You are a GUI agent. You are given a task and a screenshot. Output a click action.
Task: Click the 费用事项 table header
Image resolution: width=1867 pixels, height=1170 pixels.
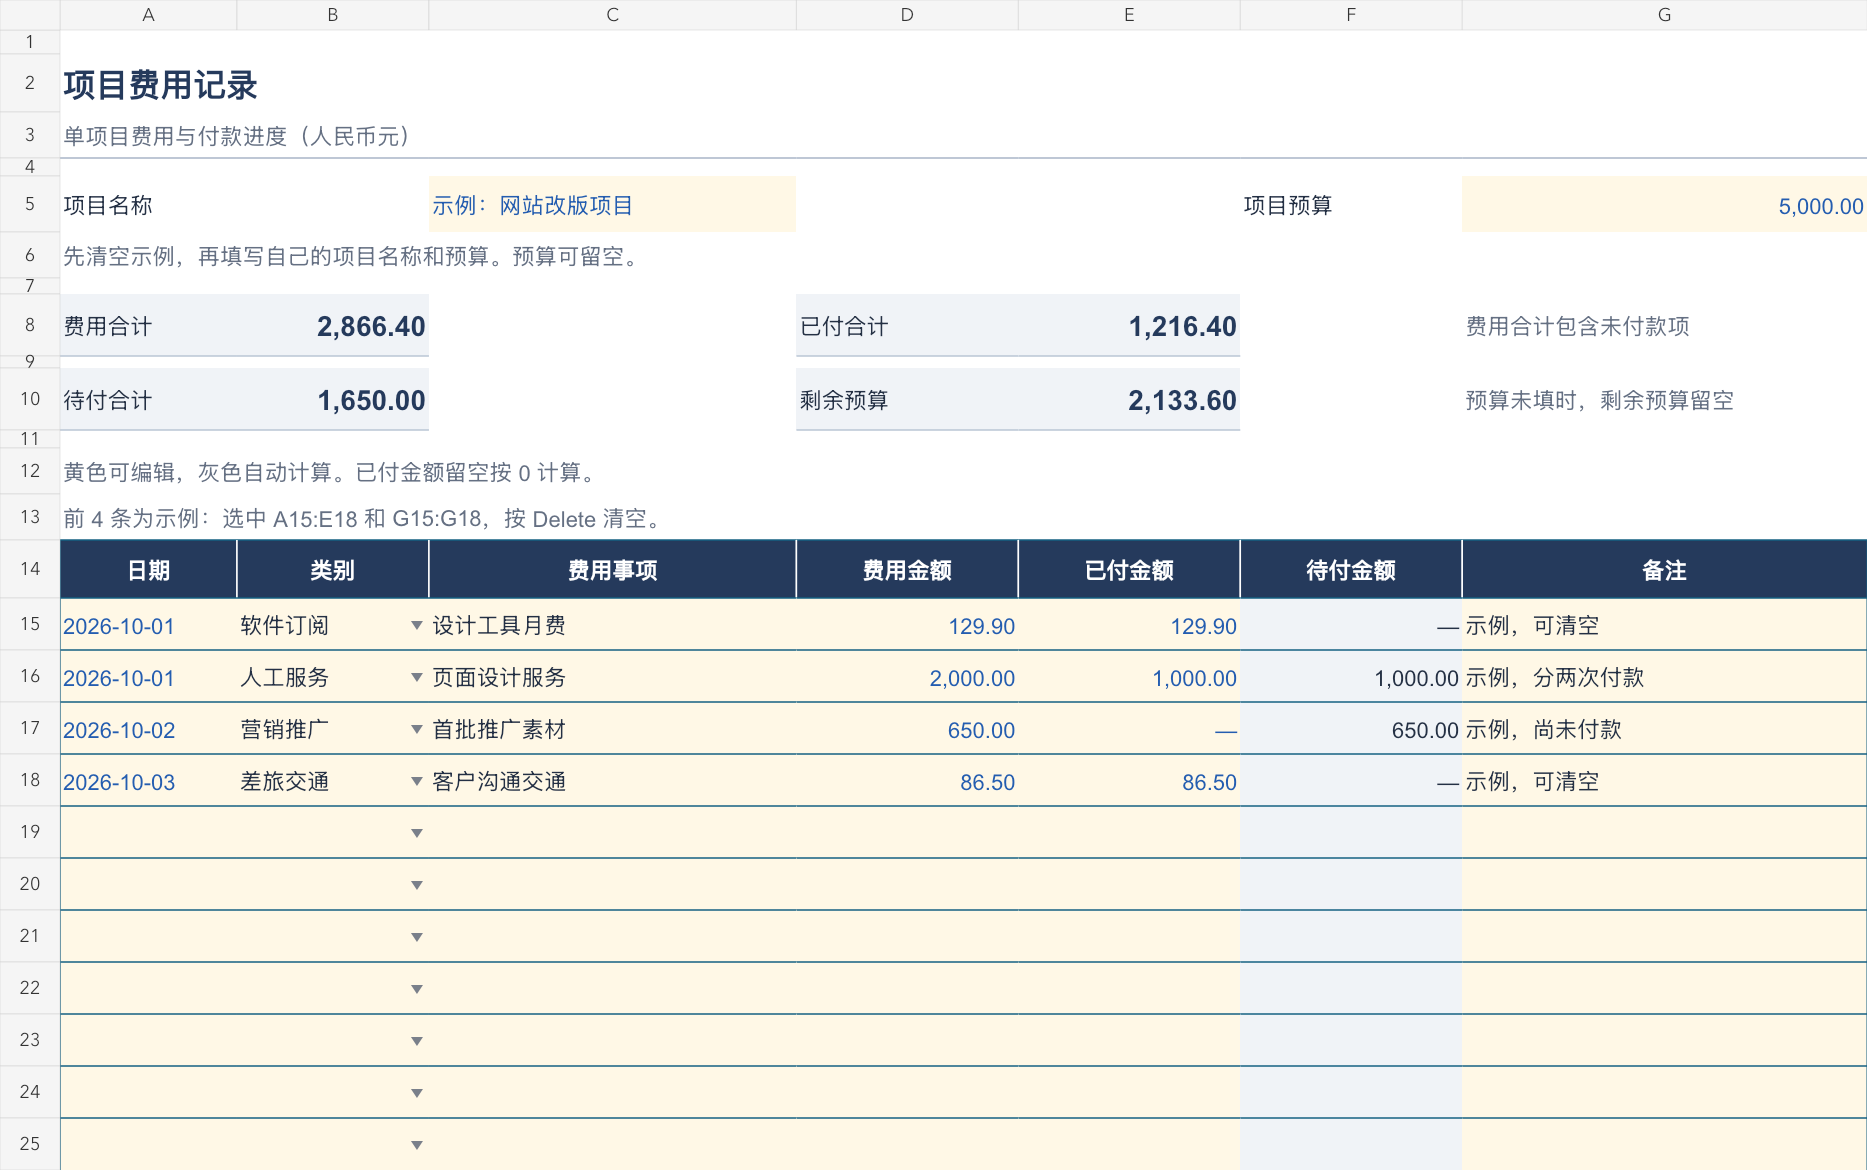[612, 570]
